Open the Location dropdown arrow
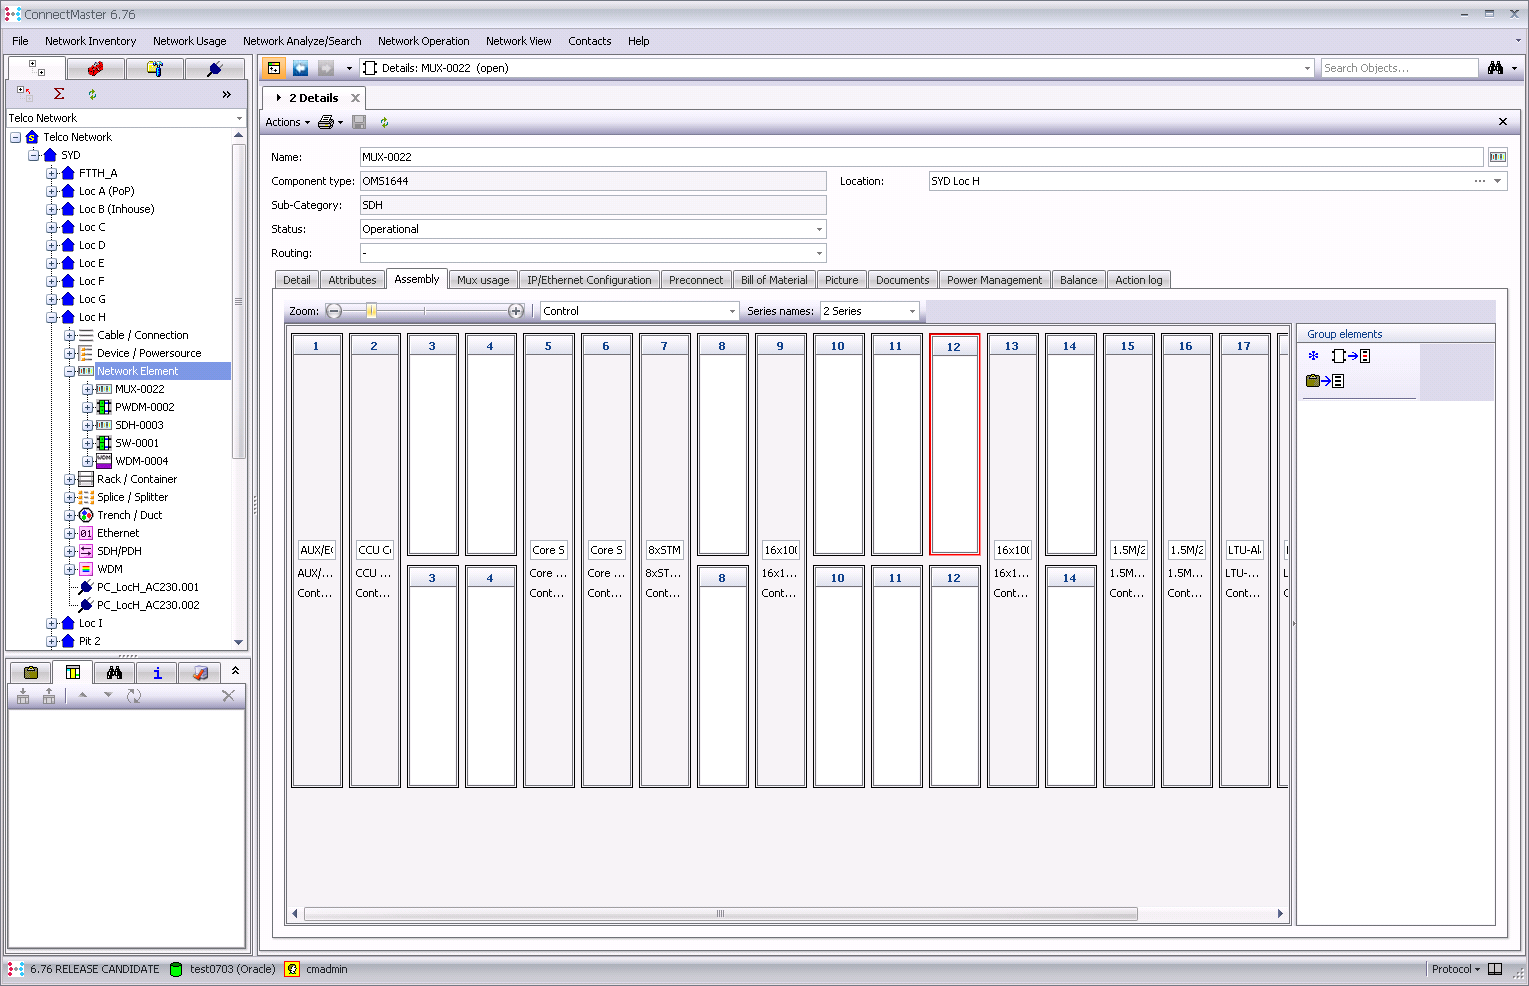 click(1498, 181)
